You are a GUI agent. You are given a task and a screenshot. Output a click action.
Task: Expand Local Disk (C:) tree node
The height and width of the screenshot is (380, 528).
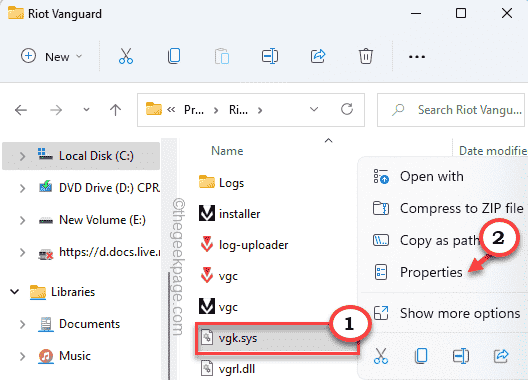point(22,156)
